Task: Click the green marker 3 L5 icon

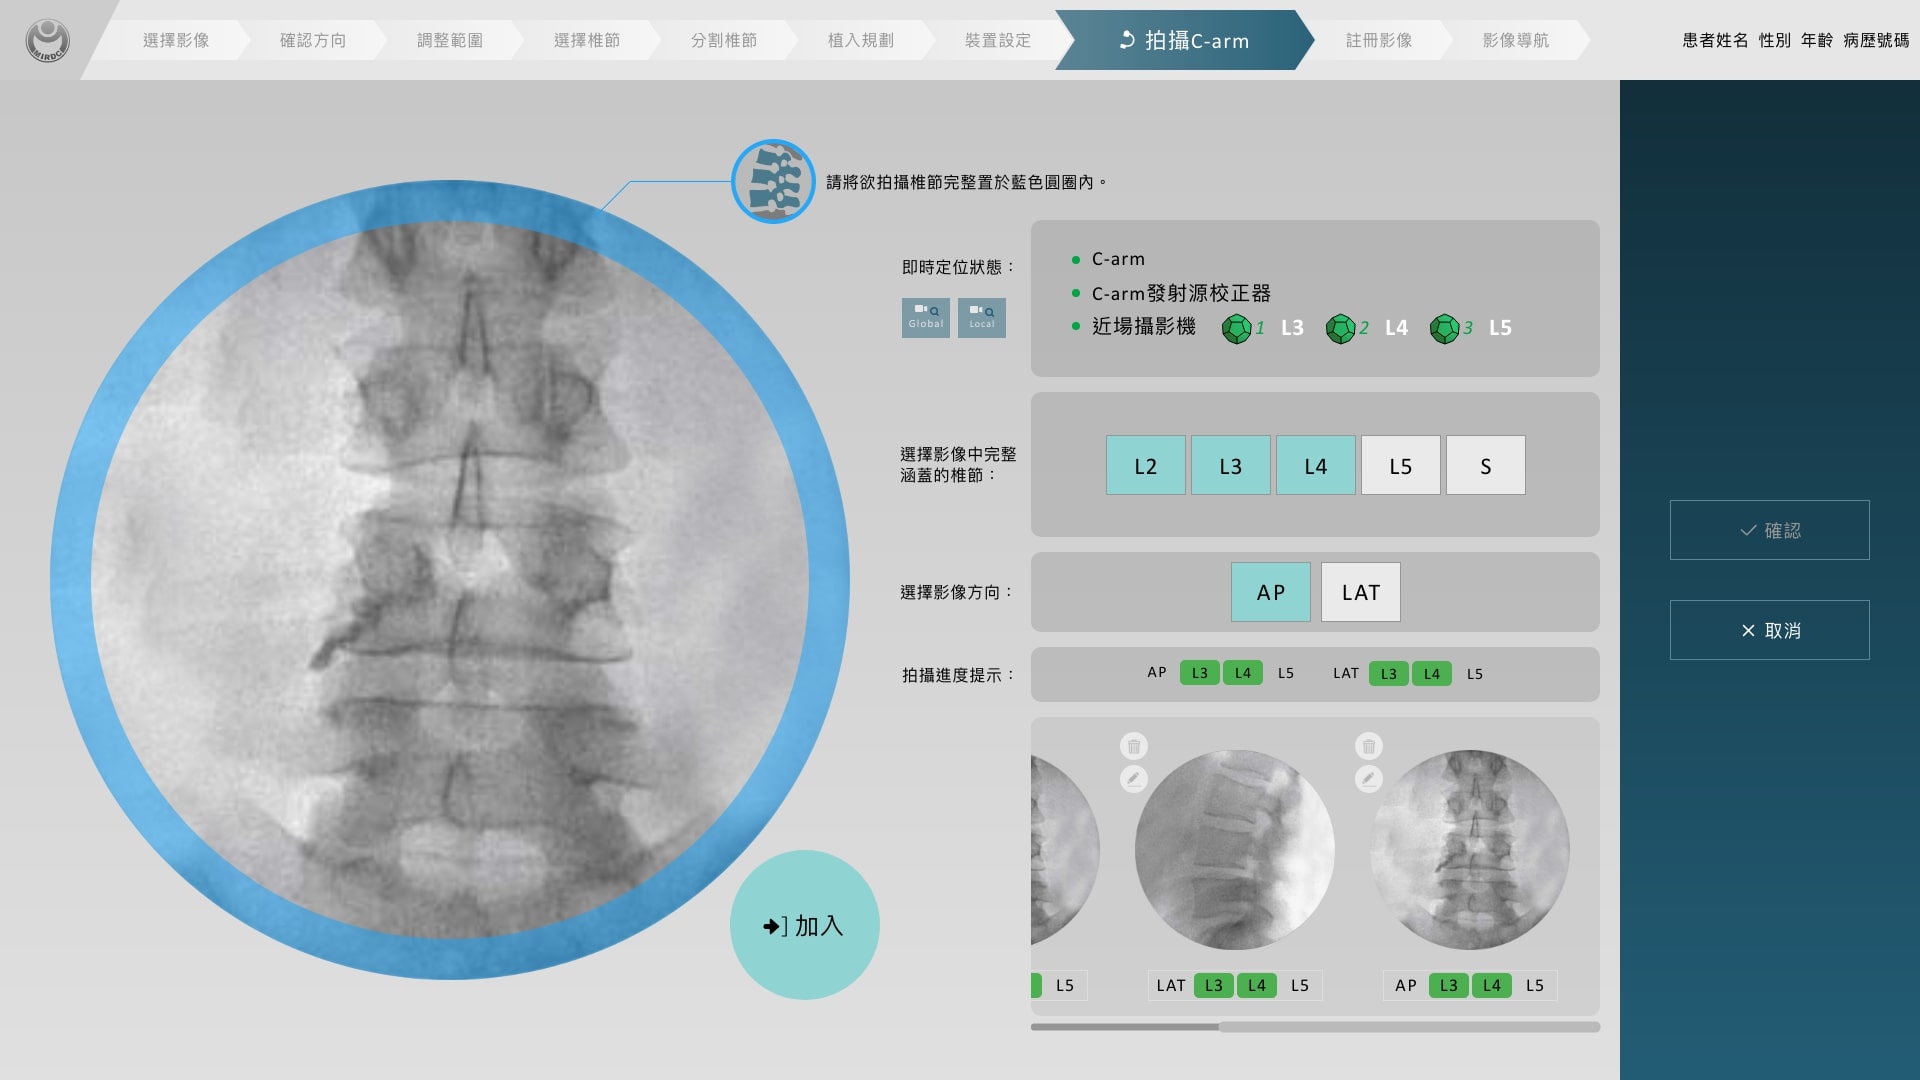Action: 1444,328
